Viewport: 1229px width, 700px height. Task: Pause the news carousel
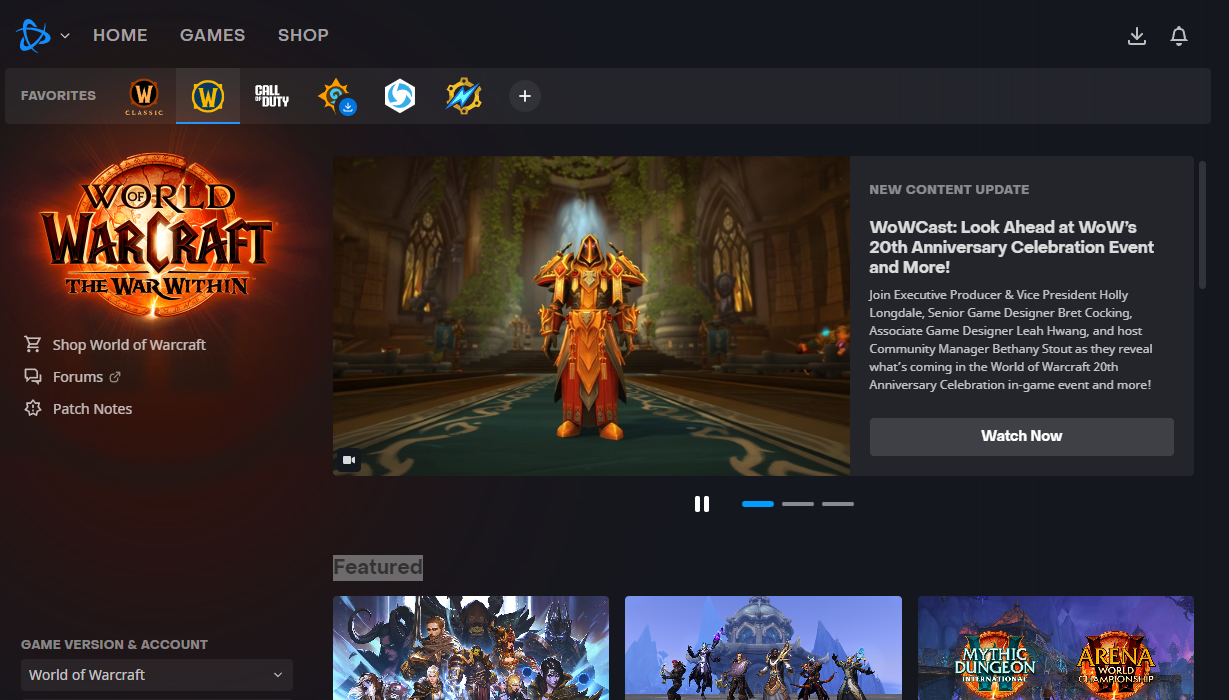[x=702, y=504]
